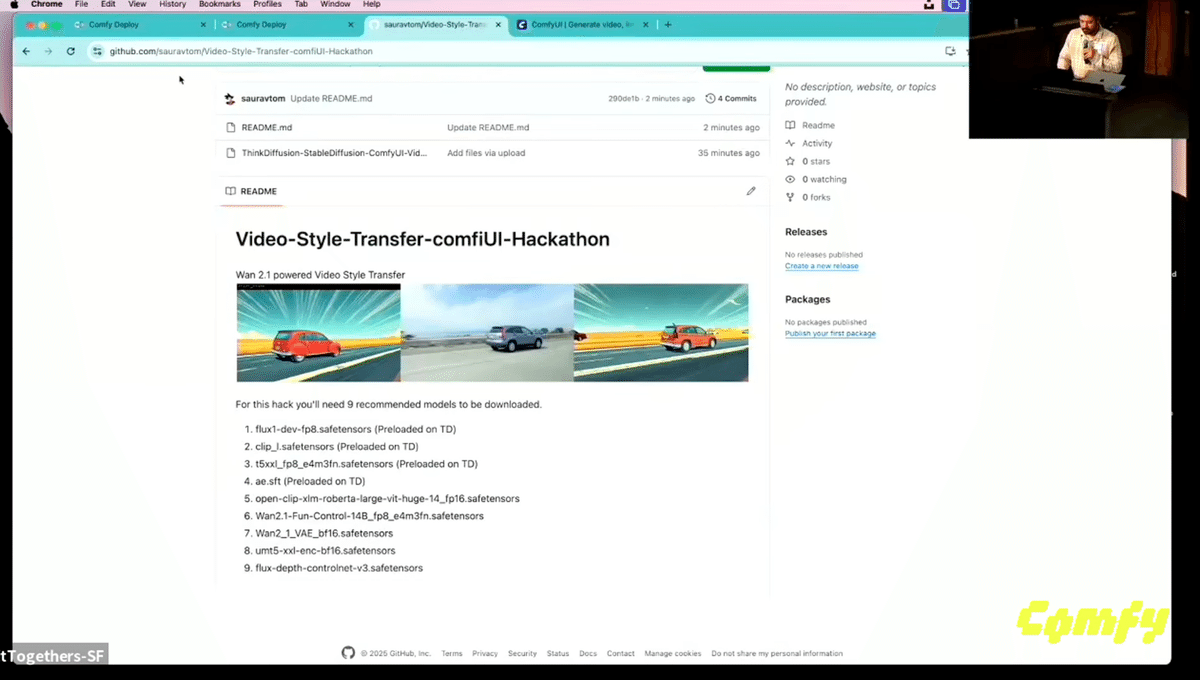Click the style transfer car image in README
This screenshot has width=1200, height=680.
click(x=492, y=332)
